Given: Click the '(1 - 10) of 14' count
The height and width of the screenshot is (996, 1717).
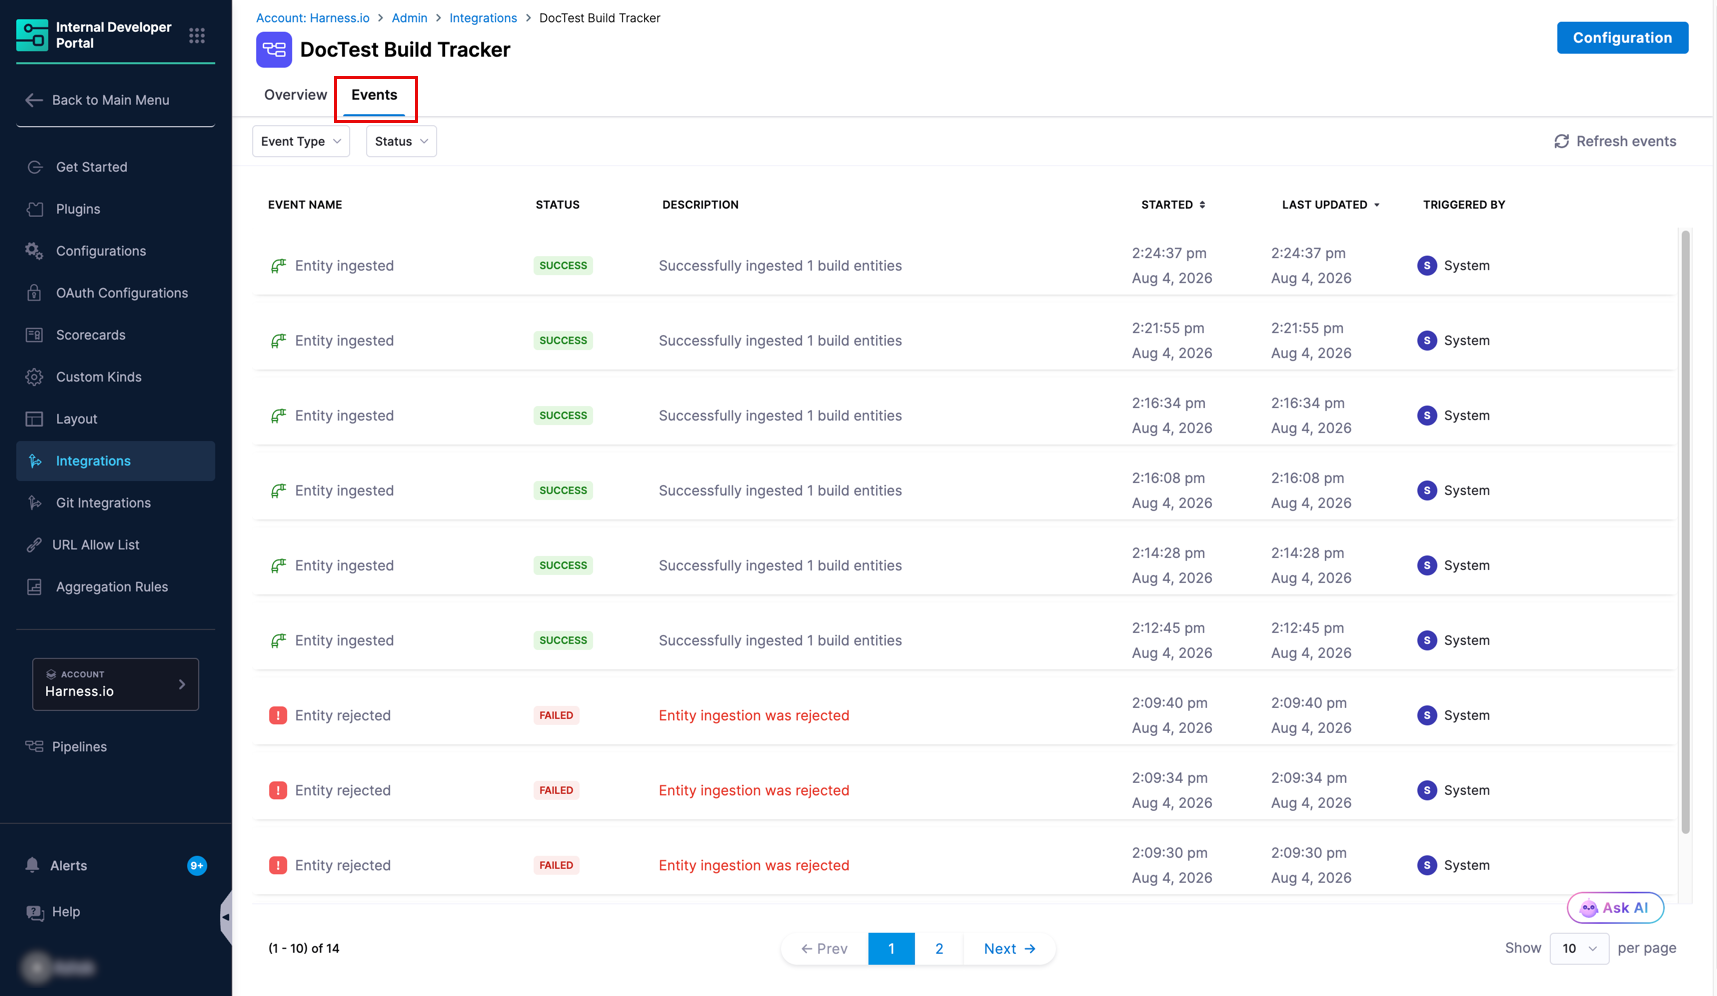Looking at the screenshot, I should coord(304,948).
